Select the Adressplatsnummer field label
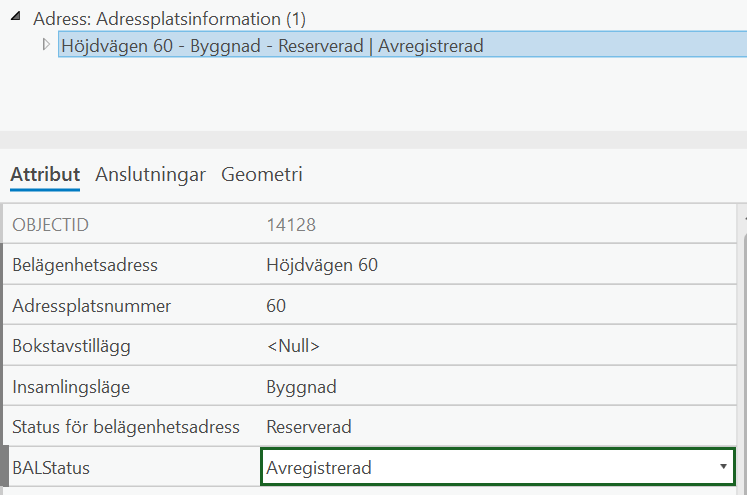The width and height of the screenshot is (747, 495). 91,306
